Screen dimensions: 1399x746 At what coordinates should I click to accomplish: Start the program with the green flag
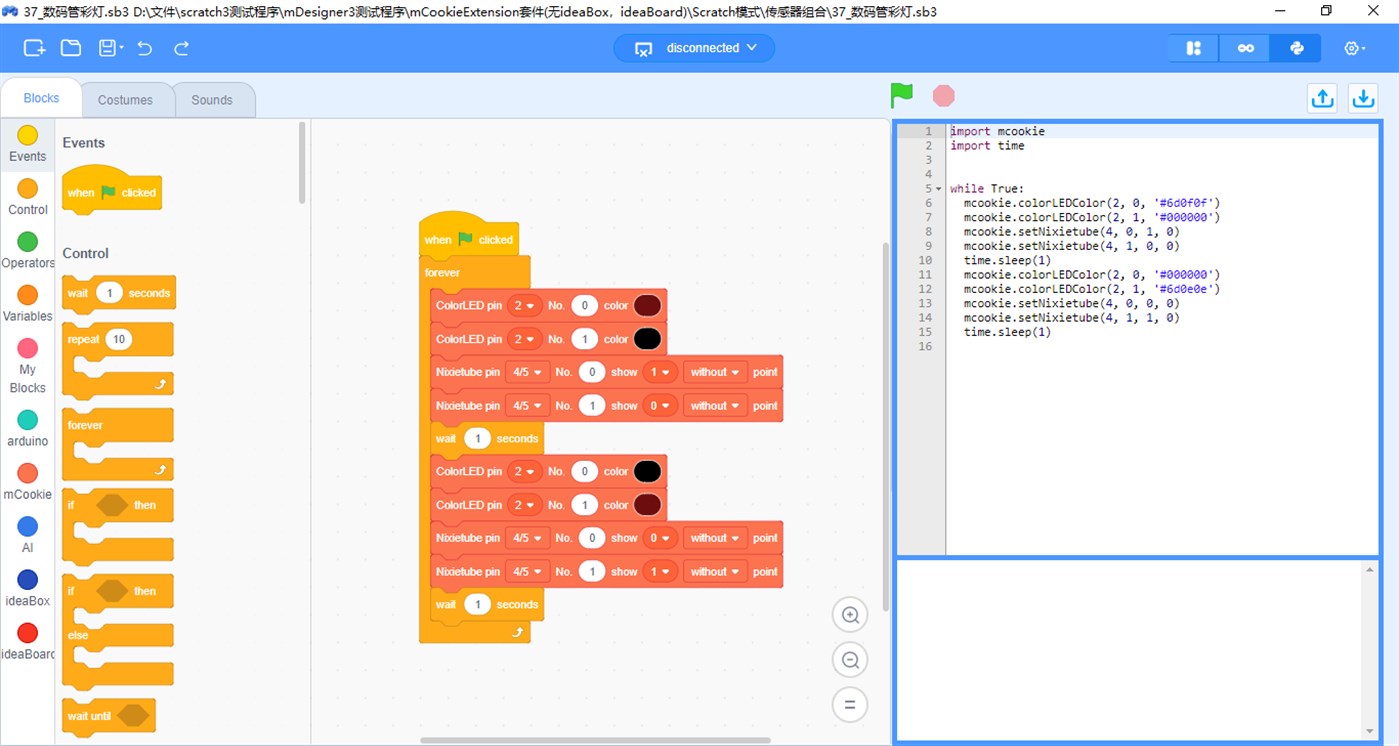tap(900, 95)
